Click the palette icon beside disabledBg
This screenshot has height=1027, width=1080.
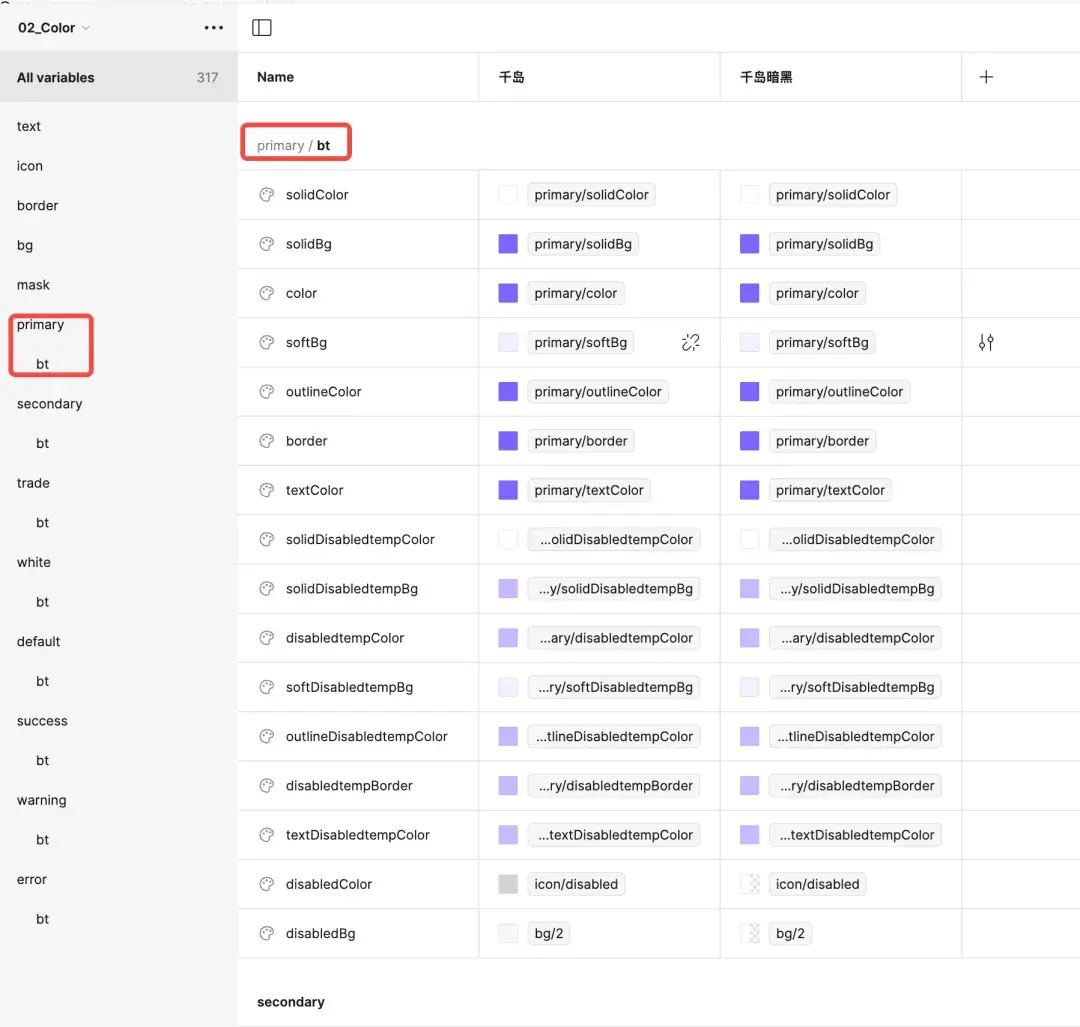click(267, 933)
